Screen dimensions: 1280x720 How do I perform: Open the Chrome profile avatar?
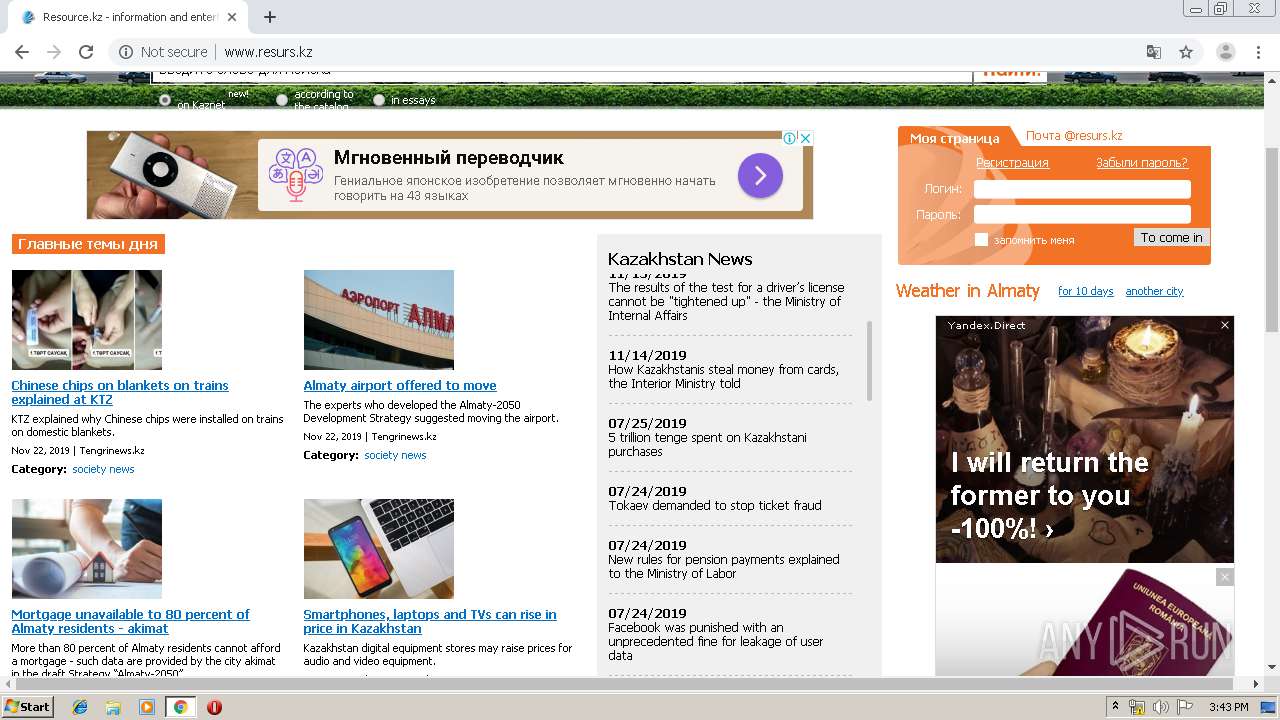pos(1226,52)
